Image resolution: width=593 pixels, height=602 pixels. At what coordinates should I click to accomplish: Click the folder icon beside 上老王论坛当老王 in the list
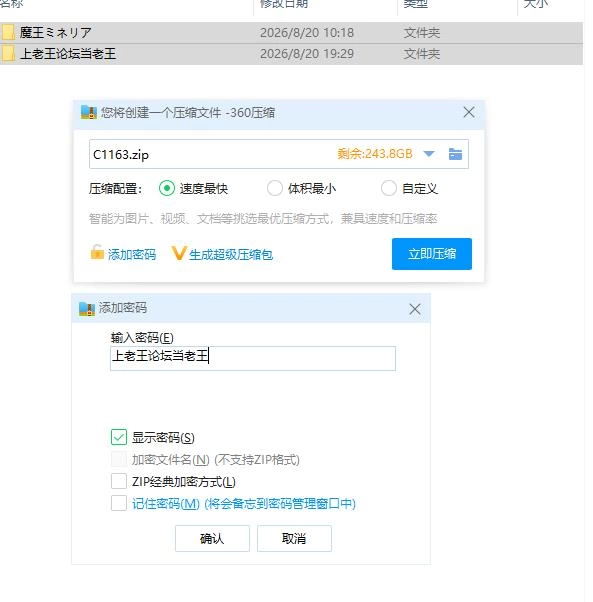(x=8, y=54)
